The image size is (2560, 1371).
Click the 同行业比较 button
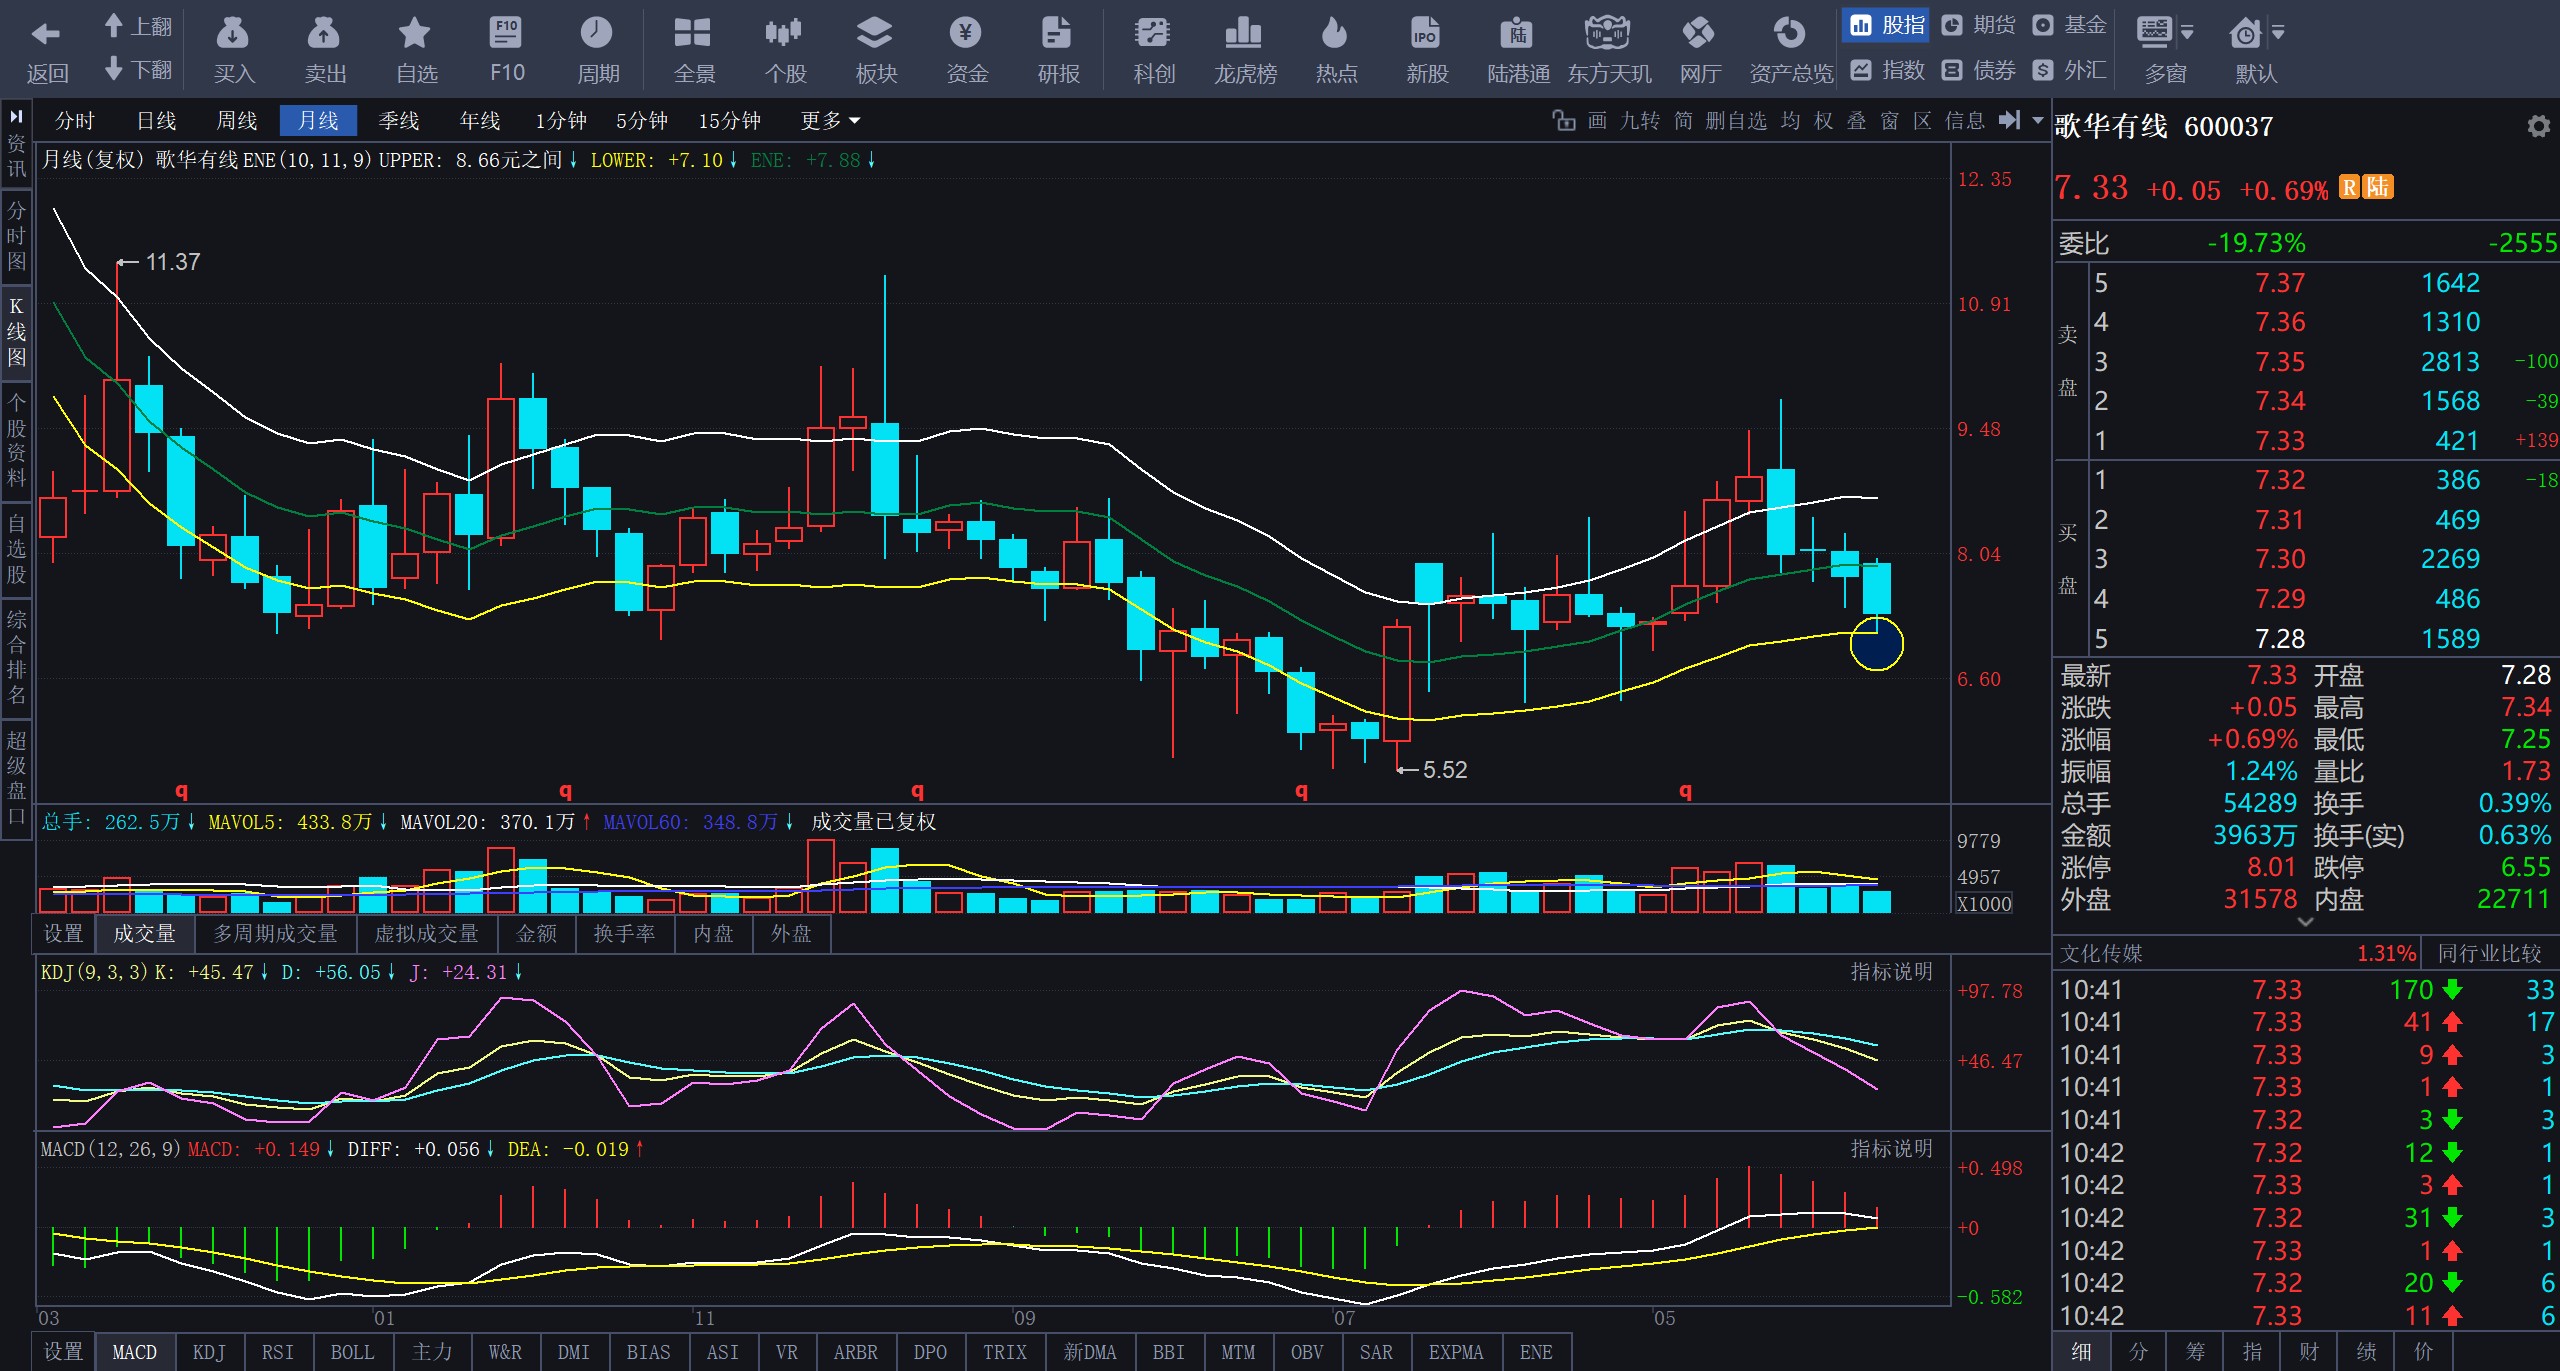tap(2488, 953)
